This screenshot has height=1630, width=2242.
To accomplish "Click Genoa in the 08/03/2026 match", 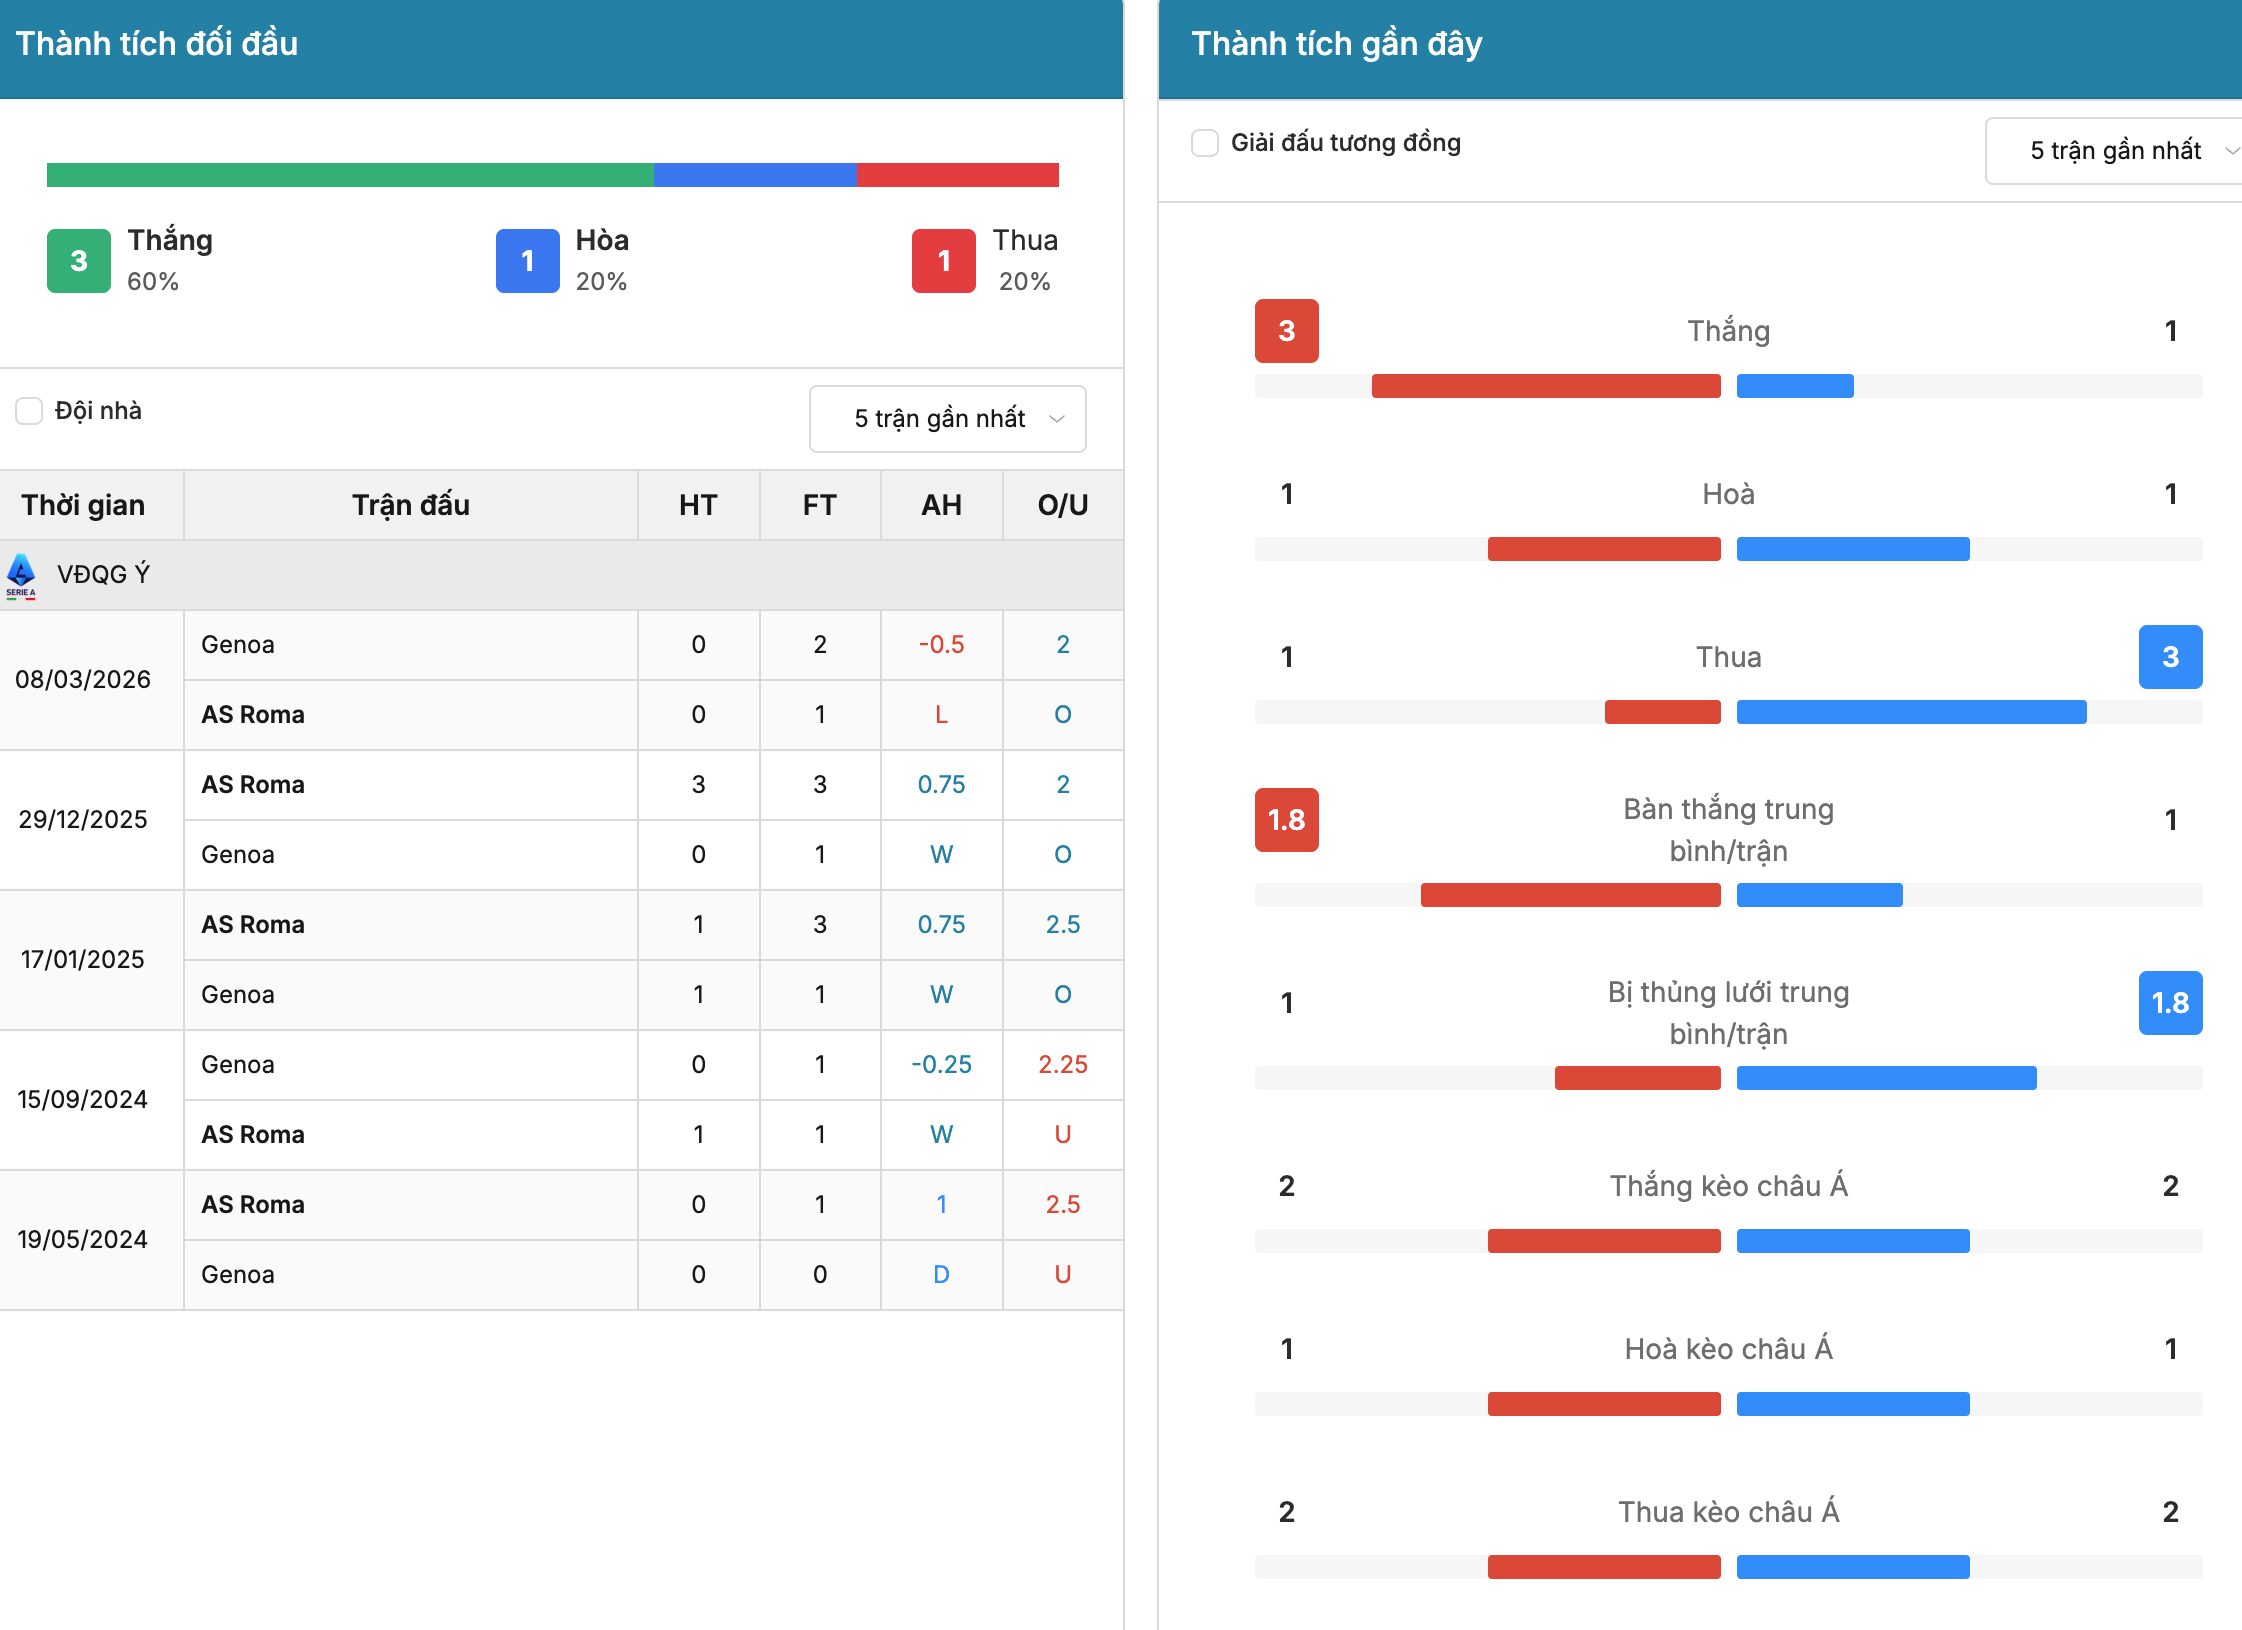I will 238,645.
